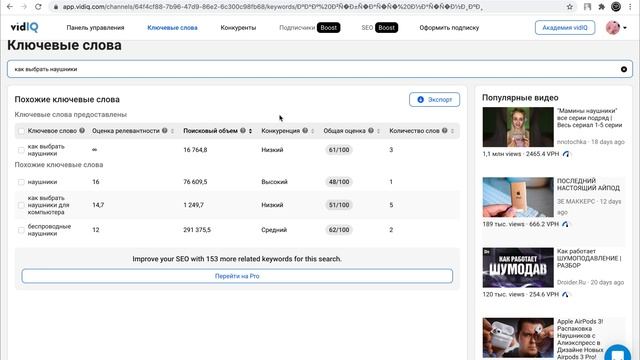Check the 'беспроводные наушники' row
The height and width of the screenshot is (360, 640).
21,230
